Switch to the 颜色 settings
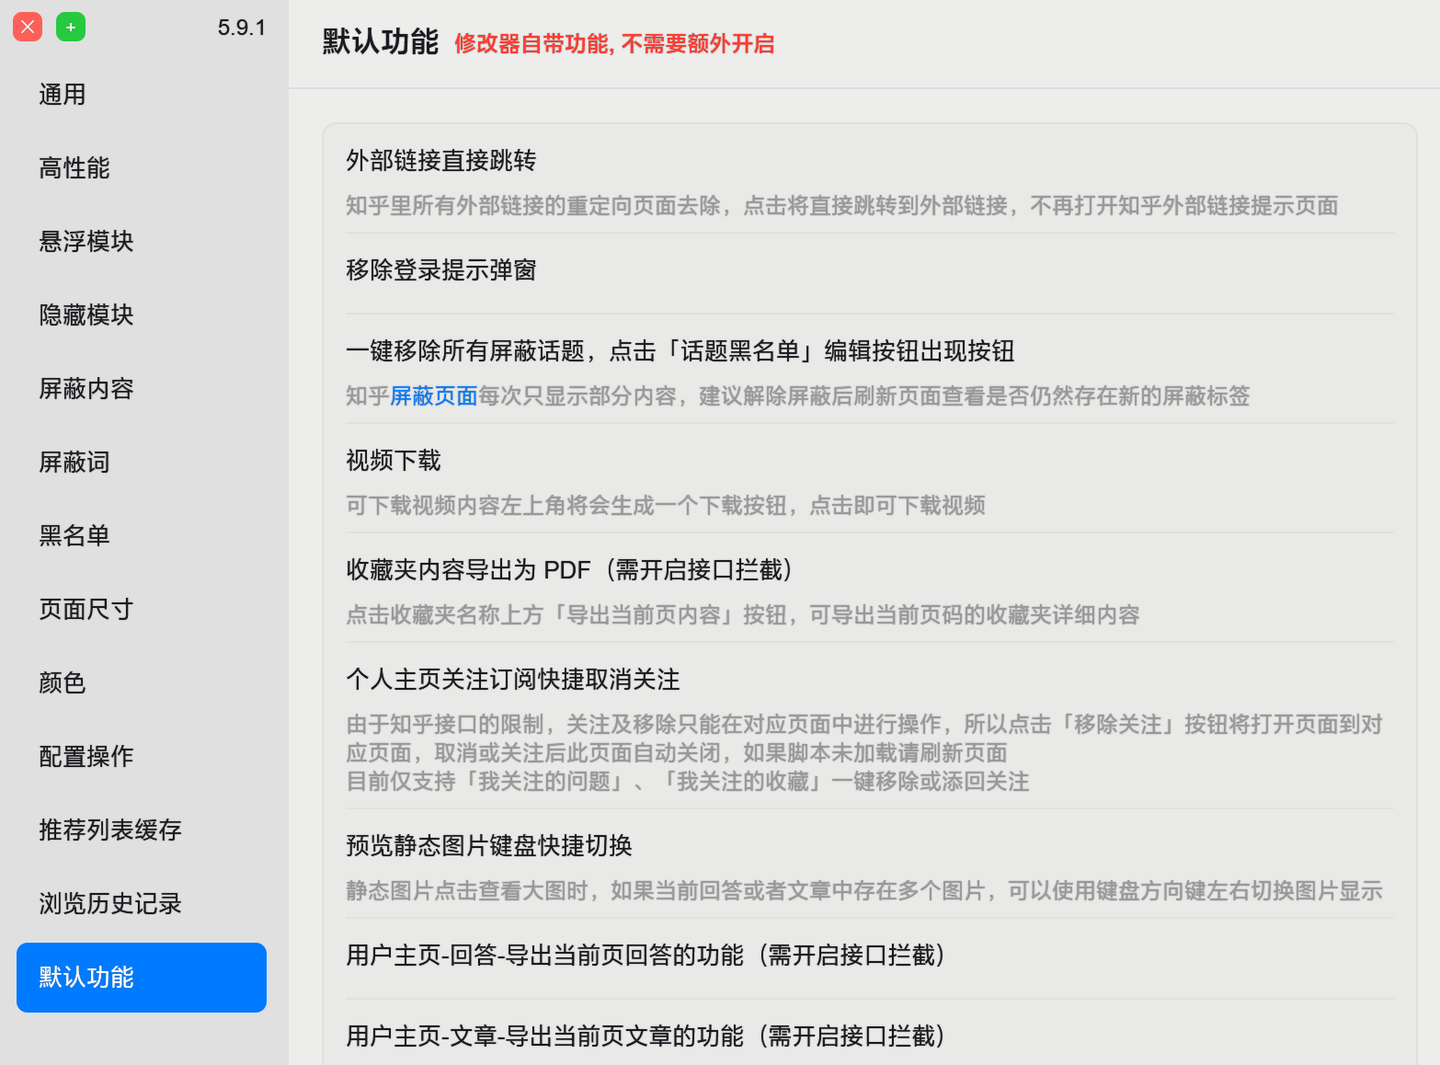This screenshot has height=1065, width=1440. [x=62, y=682]
